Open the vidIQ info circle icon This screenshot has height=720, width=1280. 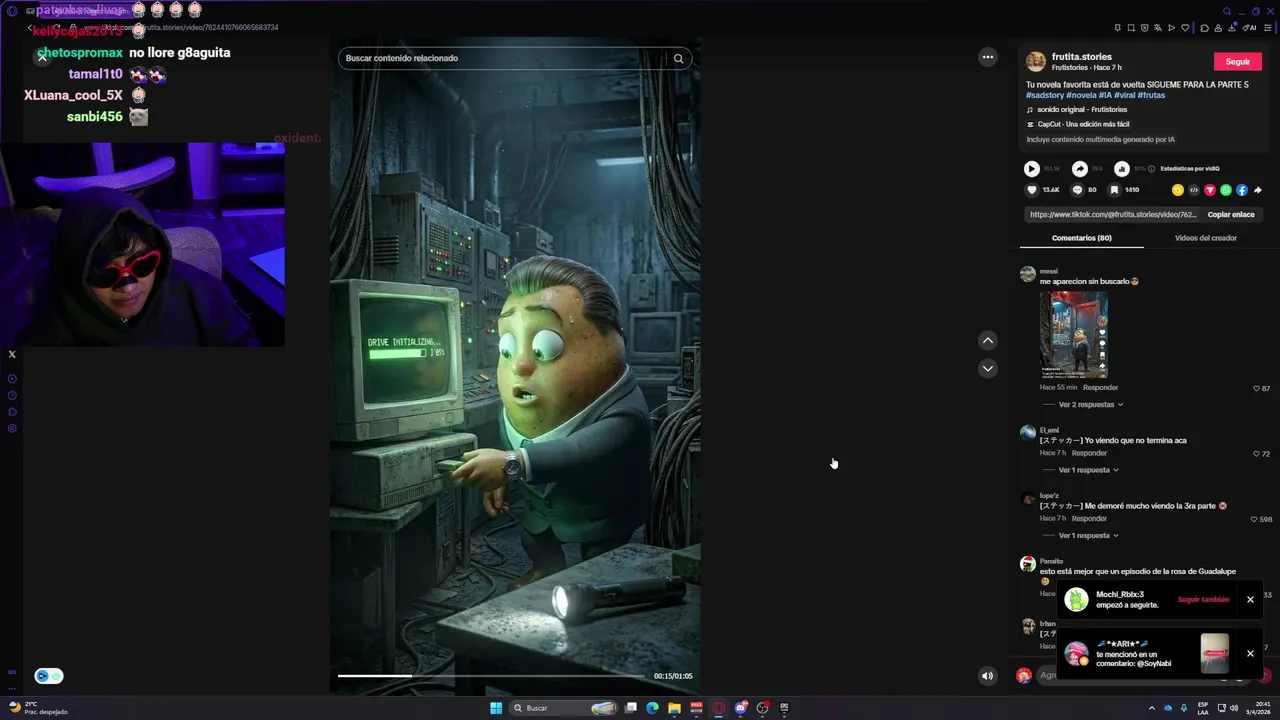click(1151, 169)
